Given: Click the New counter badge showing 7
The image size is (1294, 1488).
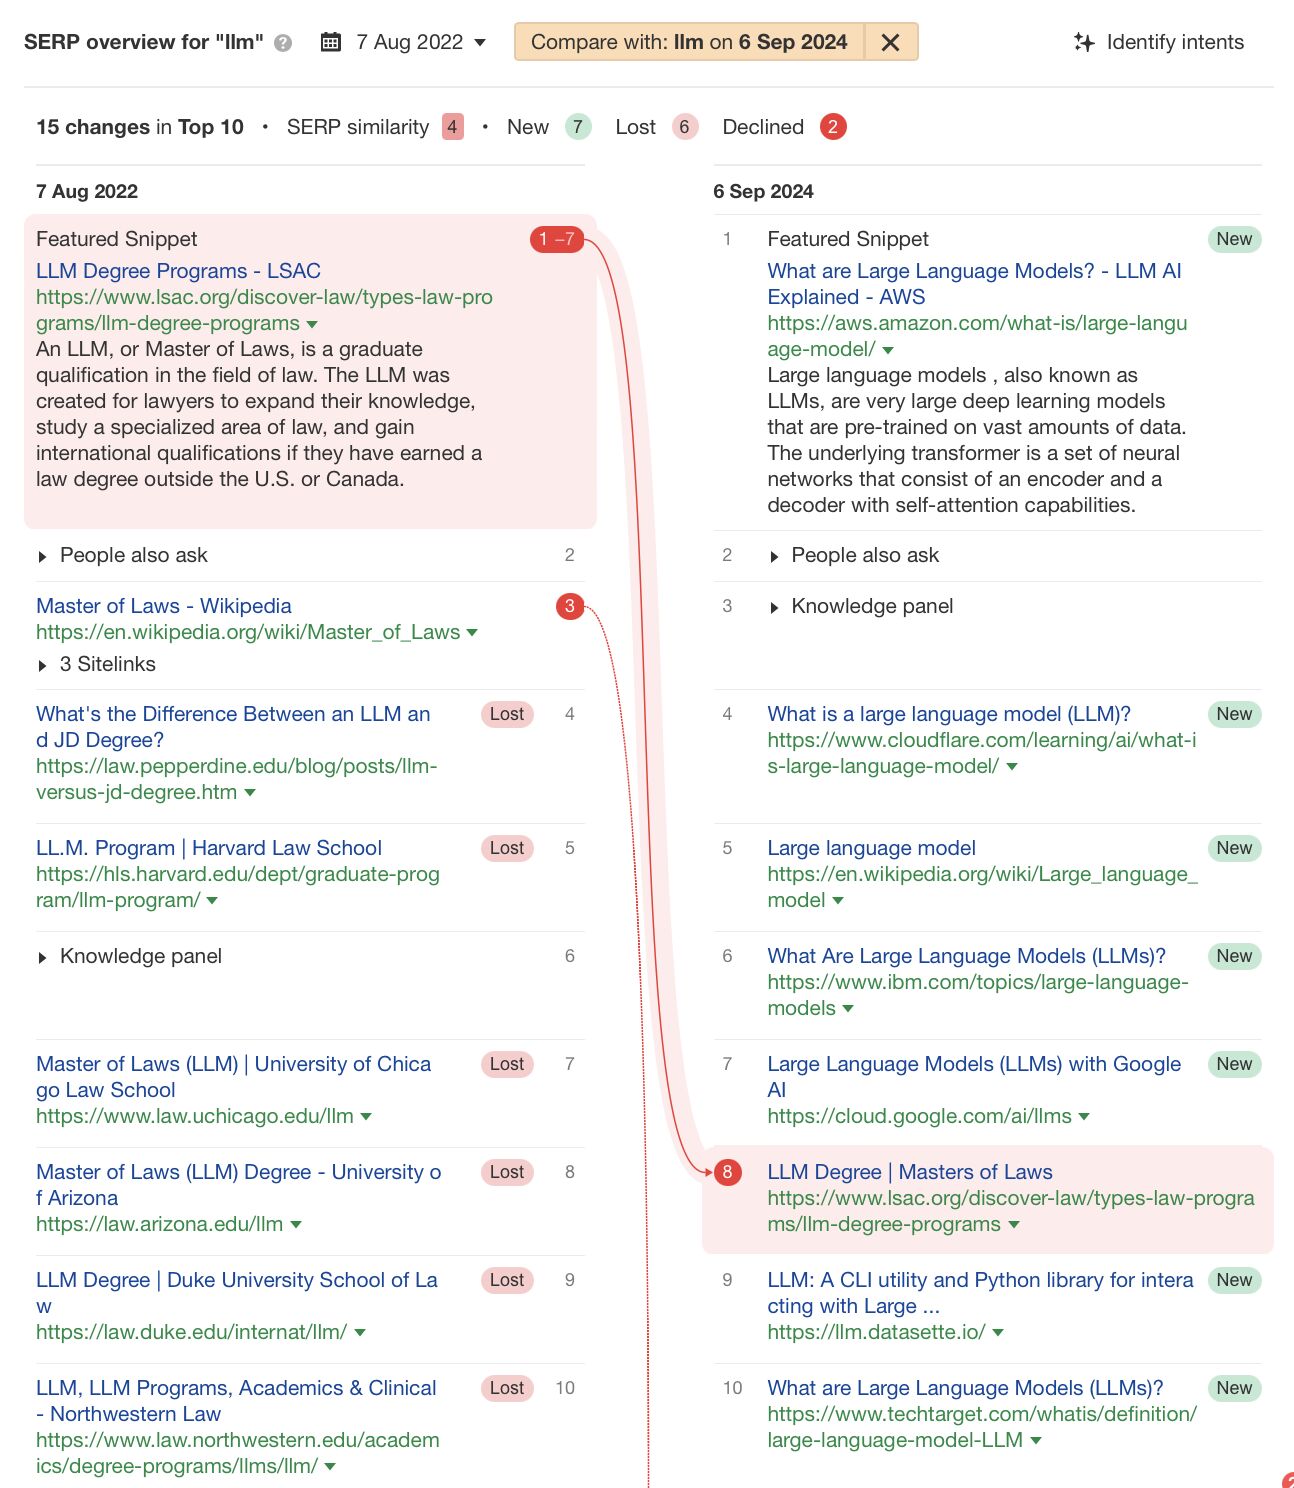Looking at the screenshot, I should click(577, 127).
